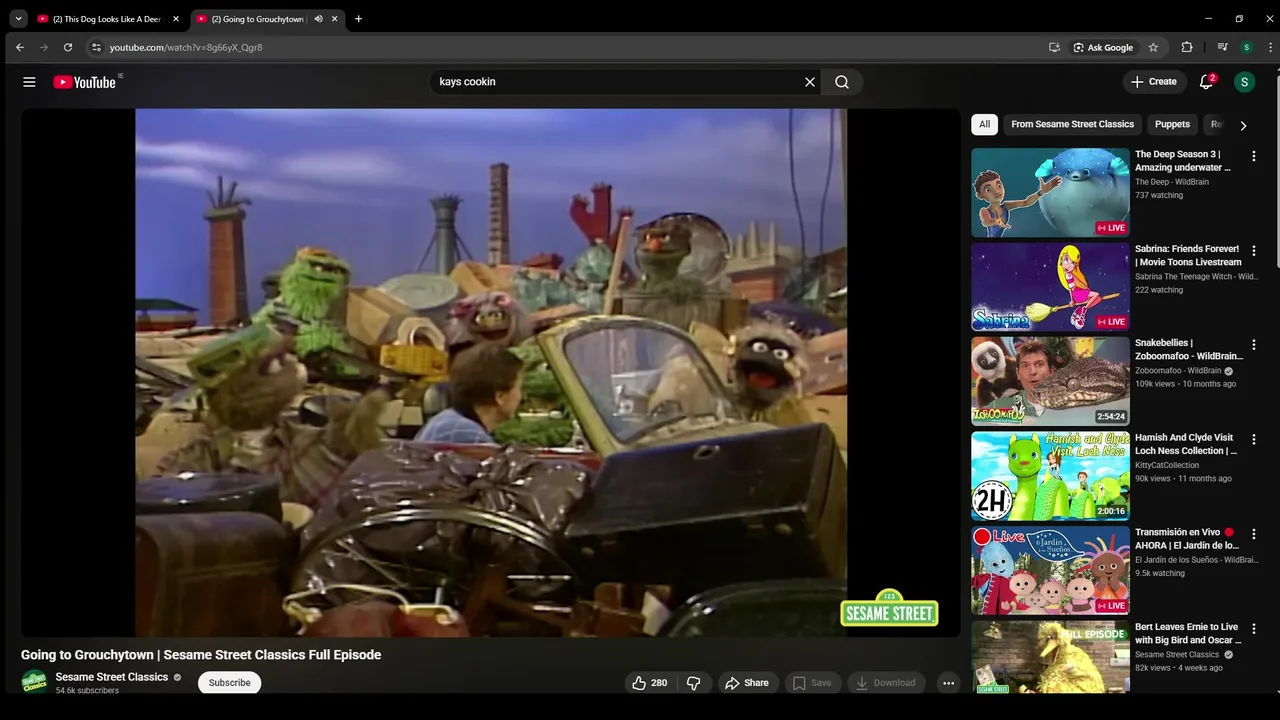Download the video
The height and width of the screenshot is (720, 1280).
885,683
